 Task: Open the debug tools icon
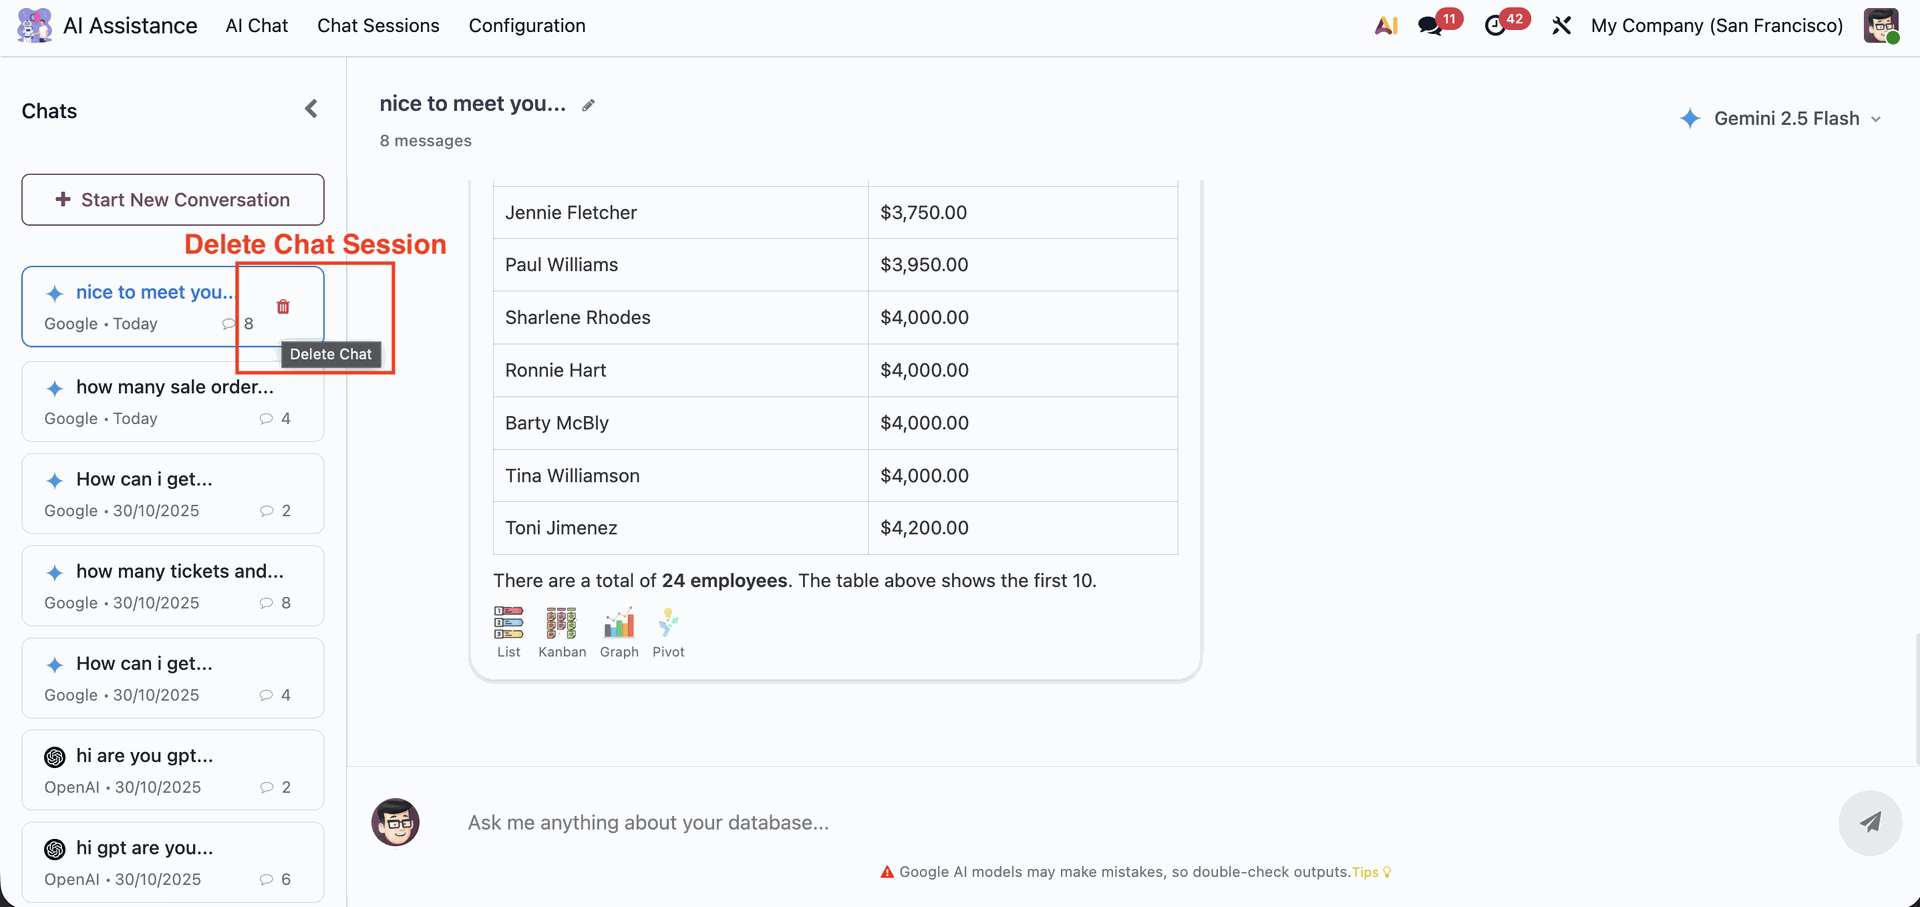pyautogui.click(x=1561, y=26)
